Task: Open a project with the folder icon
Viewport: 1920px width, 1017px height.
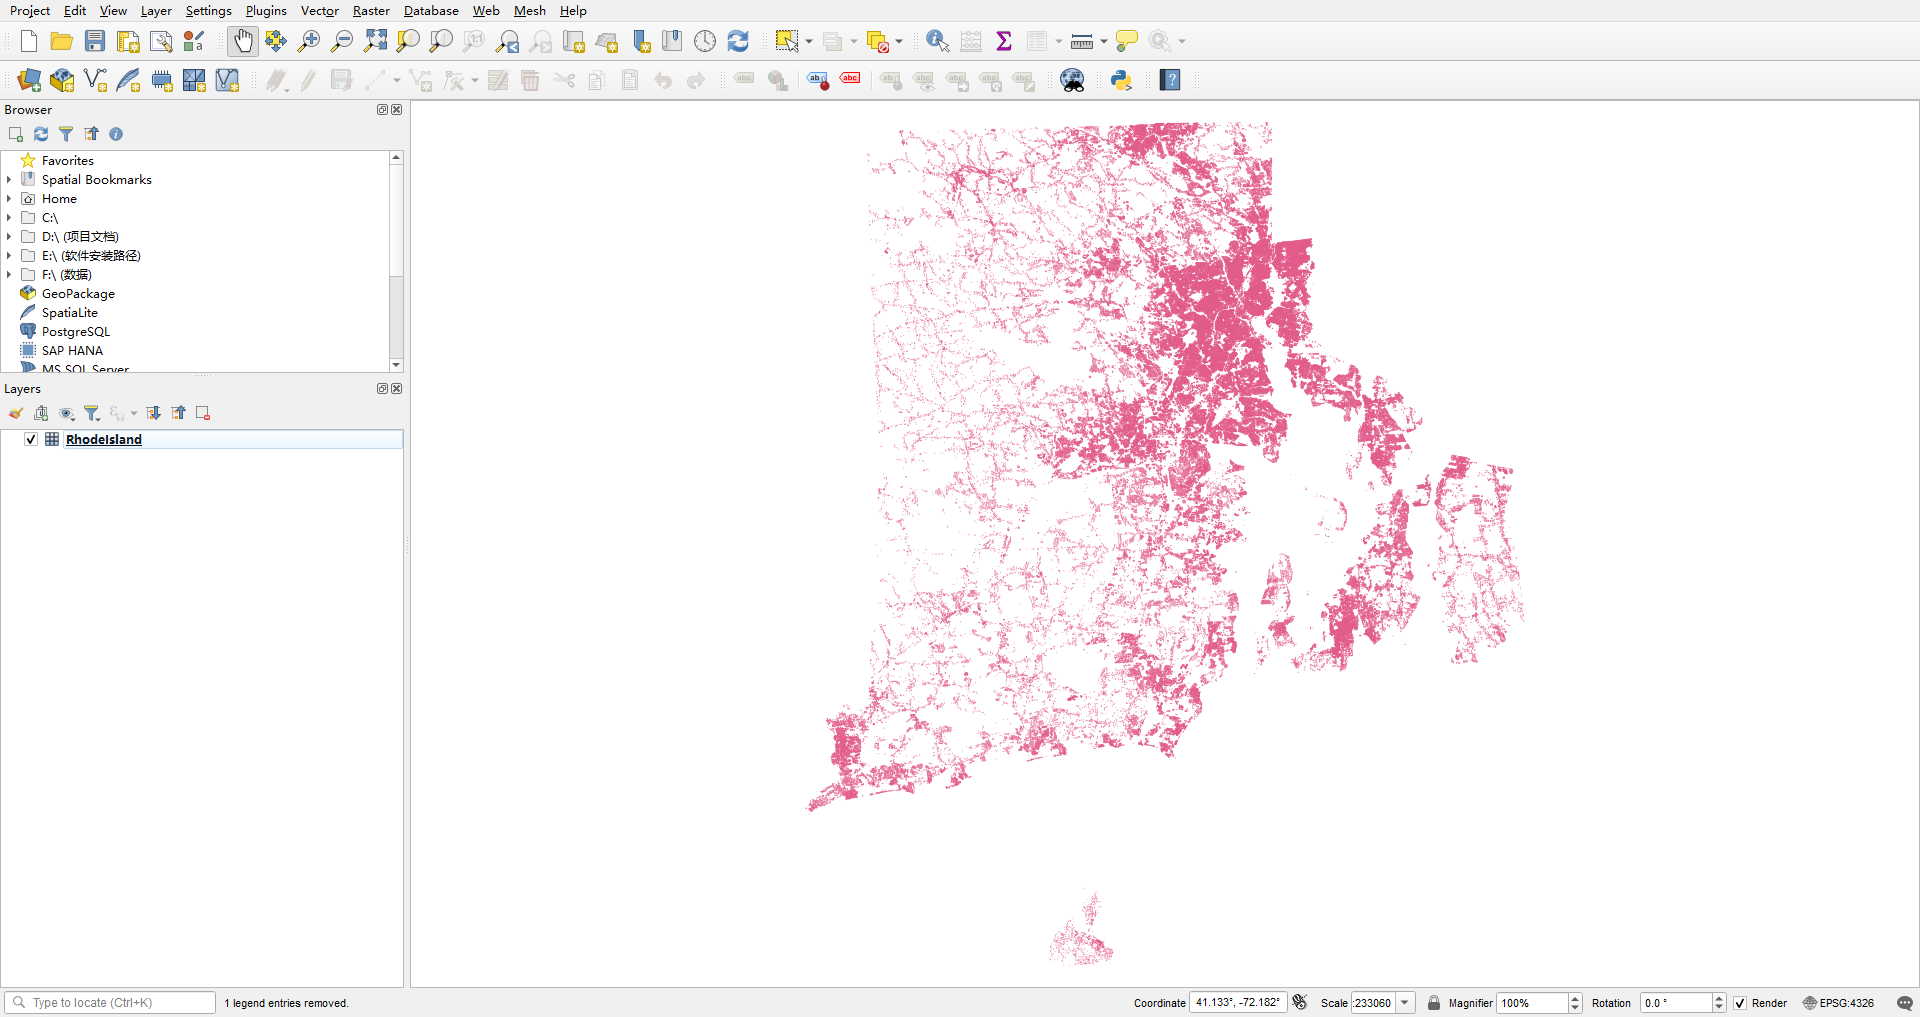Action: pos(61,41)
